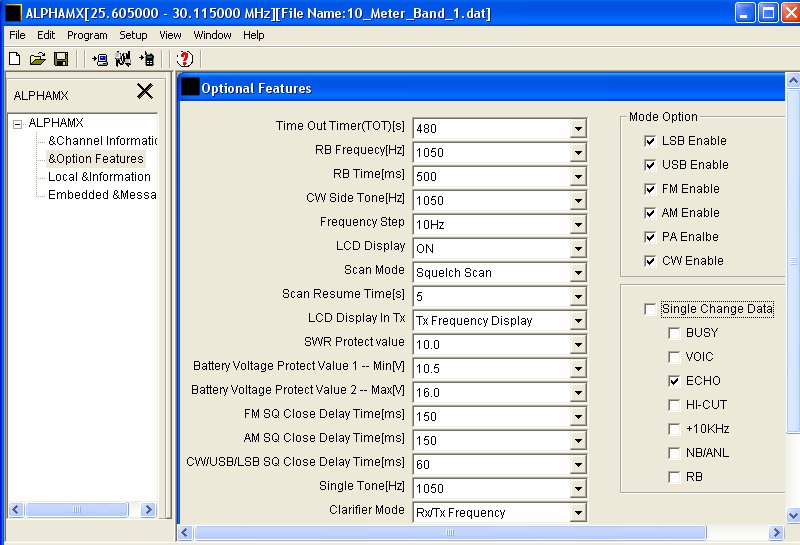Click the bottom horizontal scrollbar of main panel
The width and height of the screenshot is (800, 545).
pos(480,533)
